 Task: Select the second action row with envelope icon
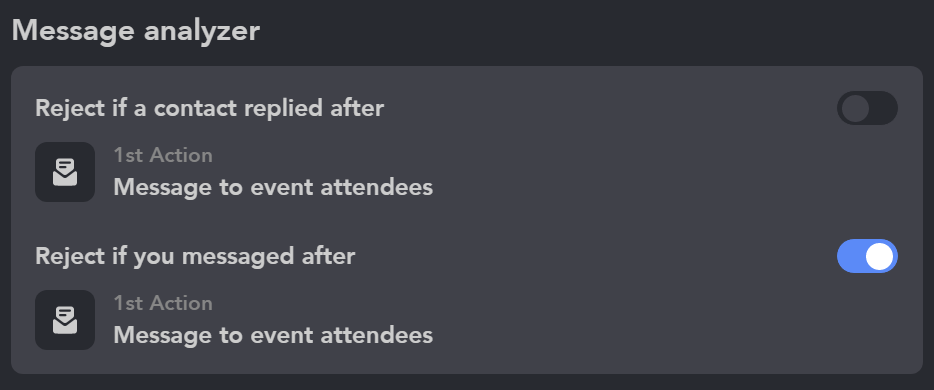tap(234, 320)
